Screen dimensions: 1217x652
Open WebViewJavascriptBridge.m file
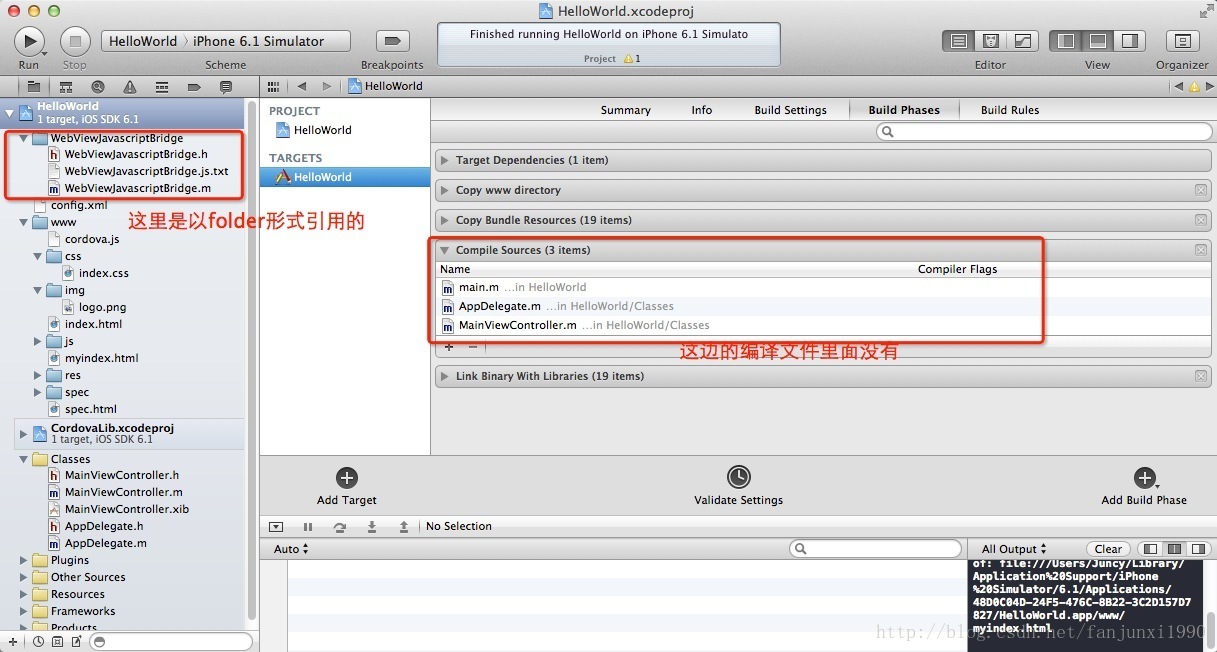[x=137, y=188]
